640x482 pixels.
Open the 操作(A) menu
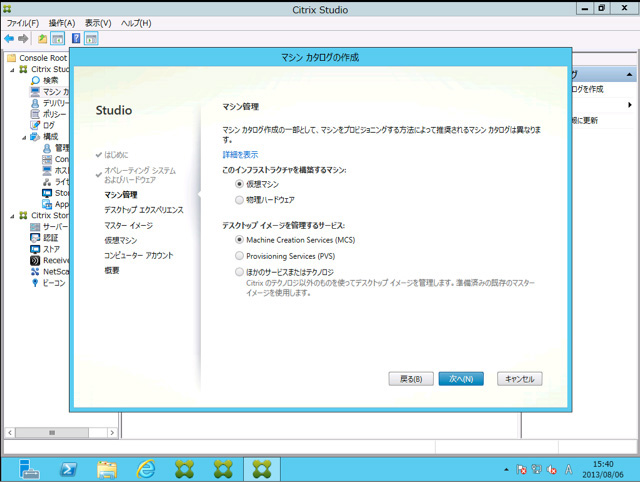pyautogui.click(x=62, y=23)
